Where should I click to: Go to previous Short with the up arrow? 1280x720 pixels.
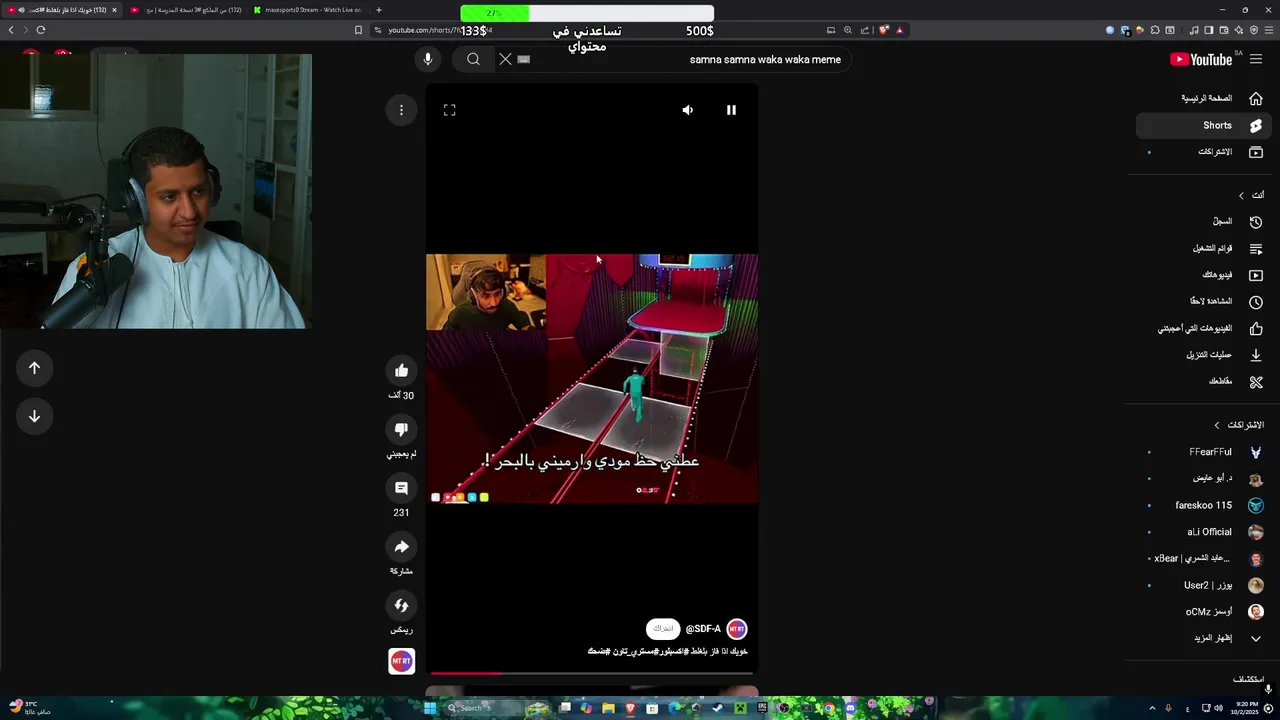click(x=34, y=368)
